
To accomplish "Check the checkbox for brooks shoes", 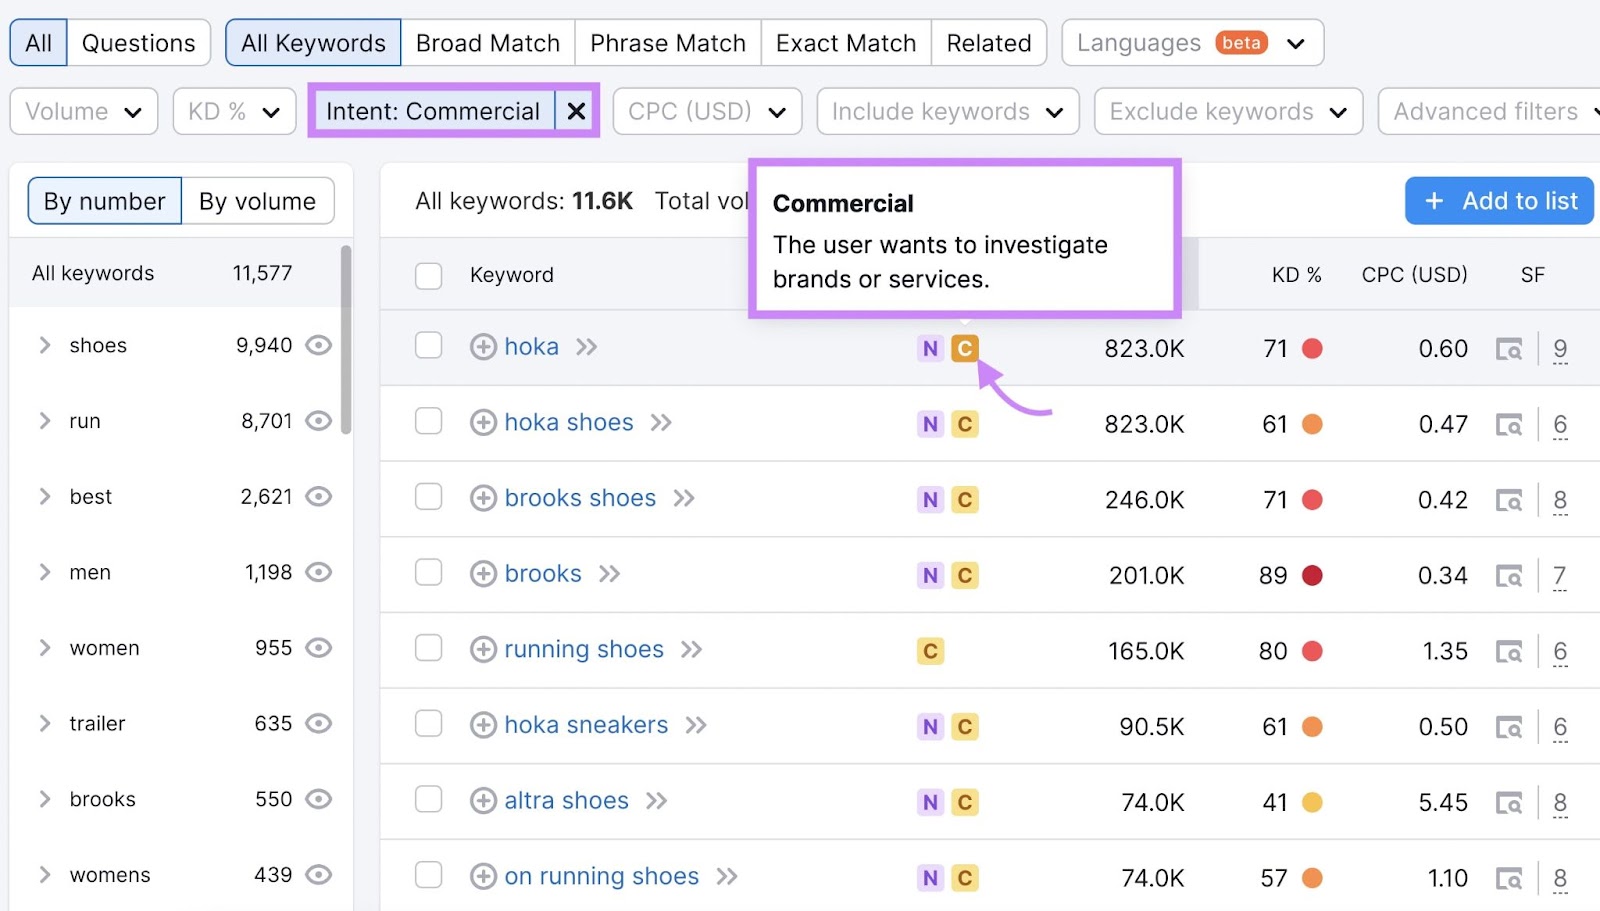I will pyautogui.click(x=428, y=499).
